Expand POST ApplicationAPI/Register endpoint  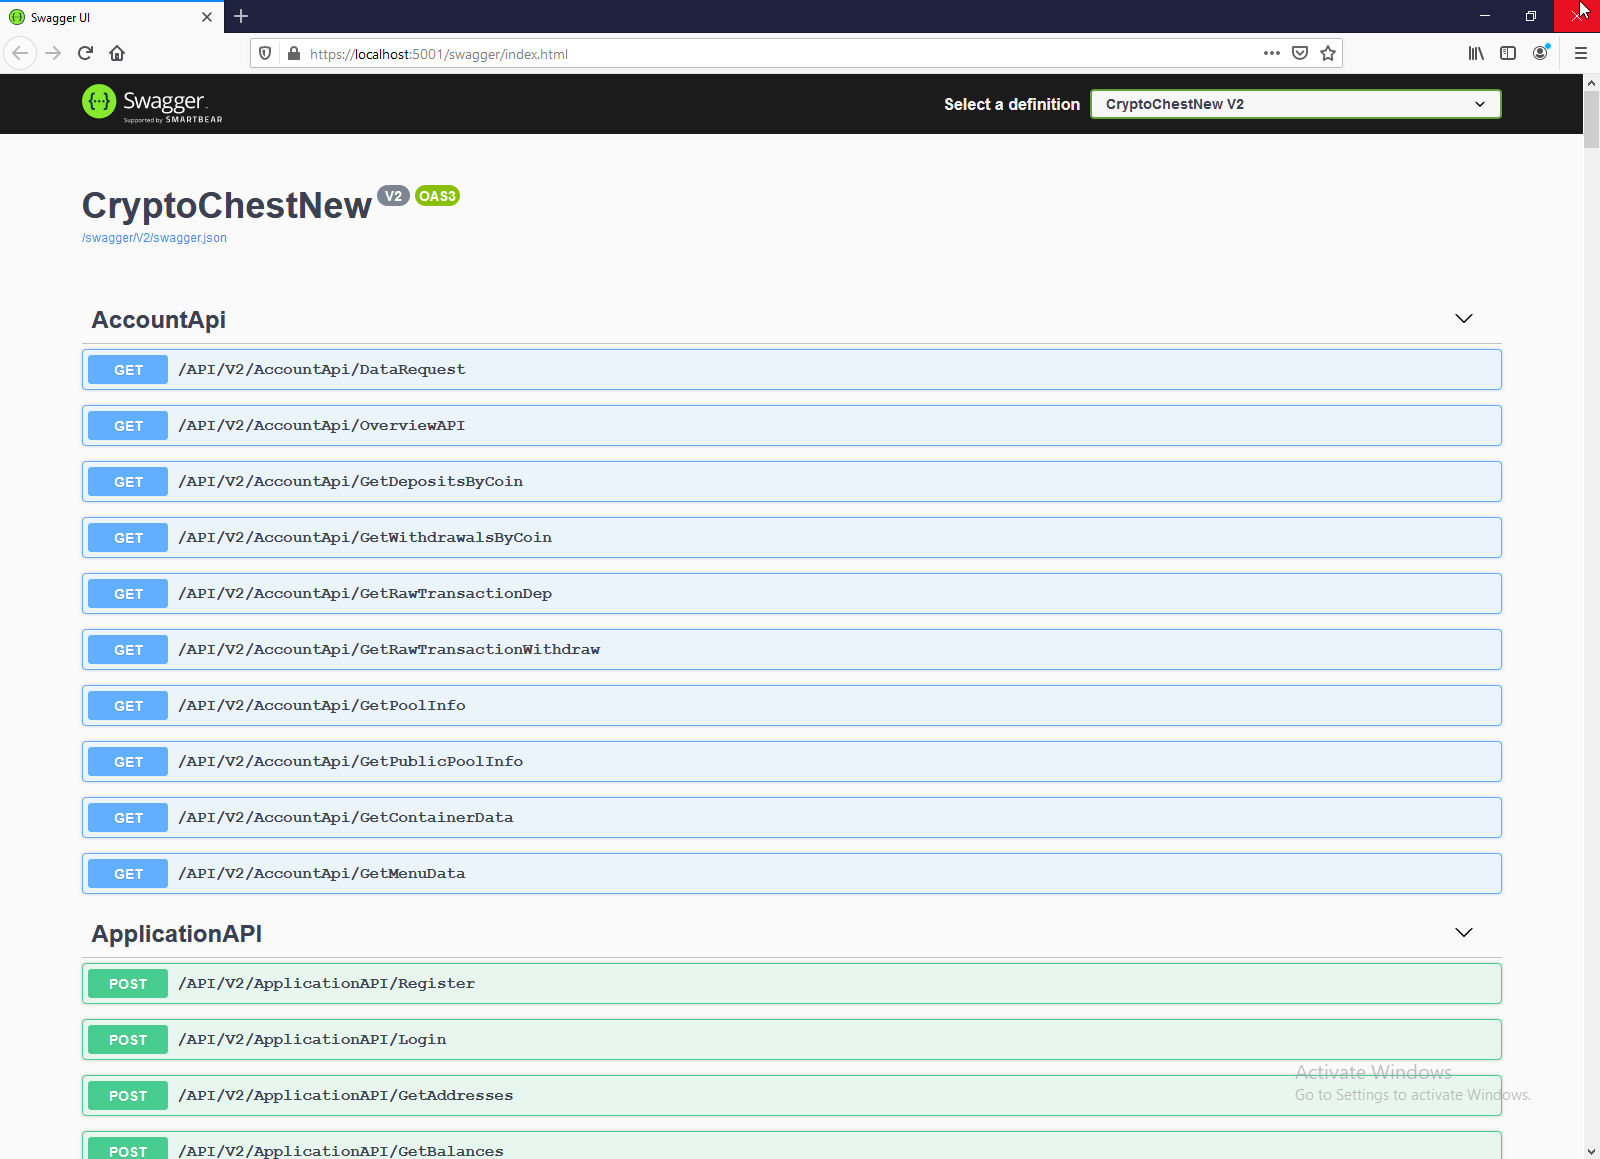792,984
